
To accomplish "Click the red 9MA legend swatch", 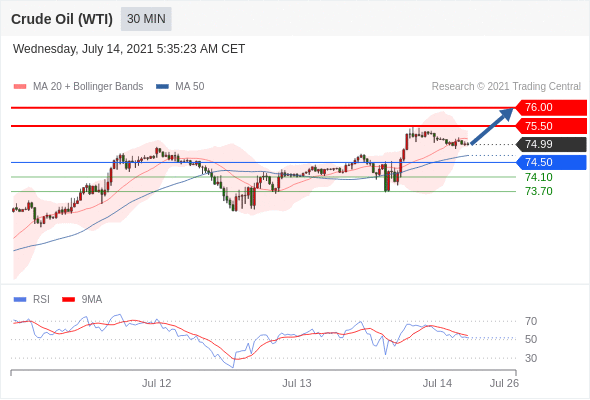I will [68, 300].
